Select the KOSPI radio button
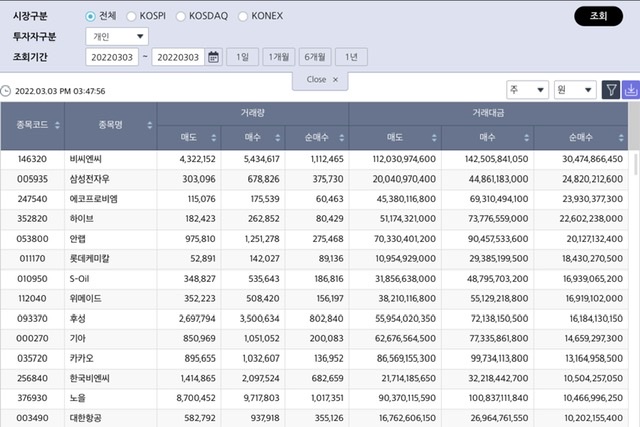Screen dimensions: 640x427 133,16
